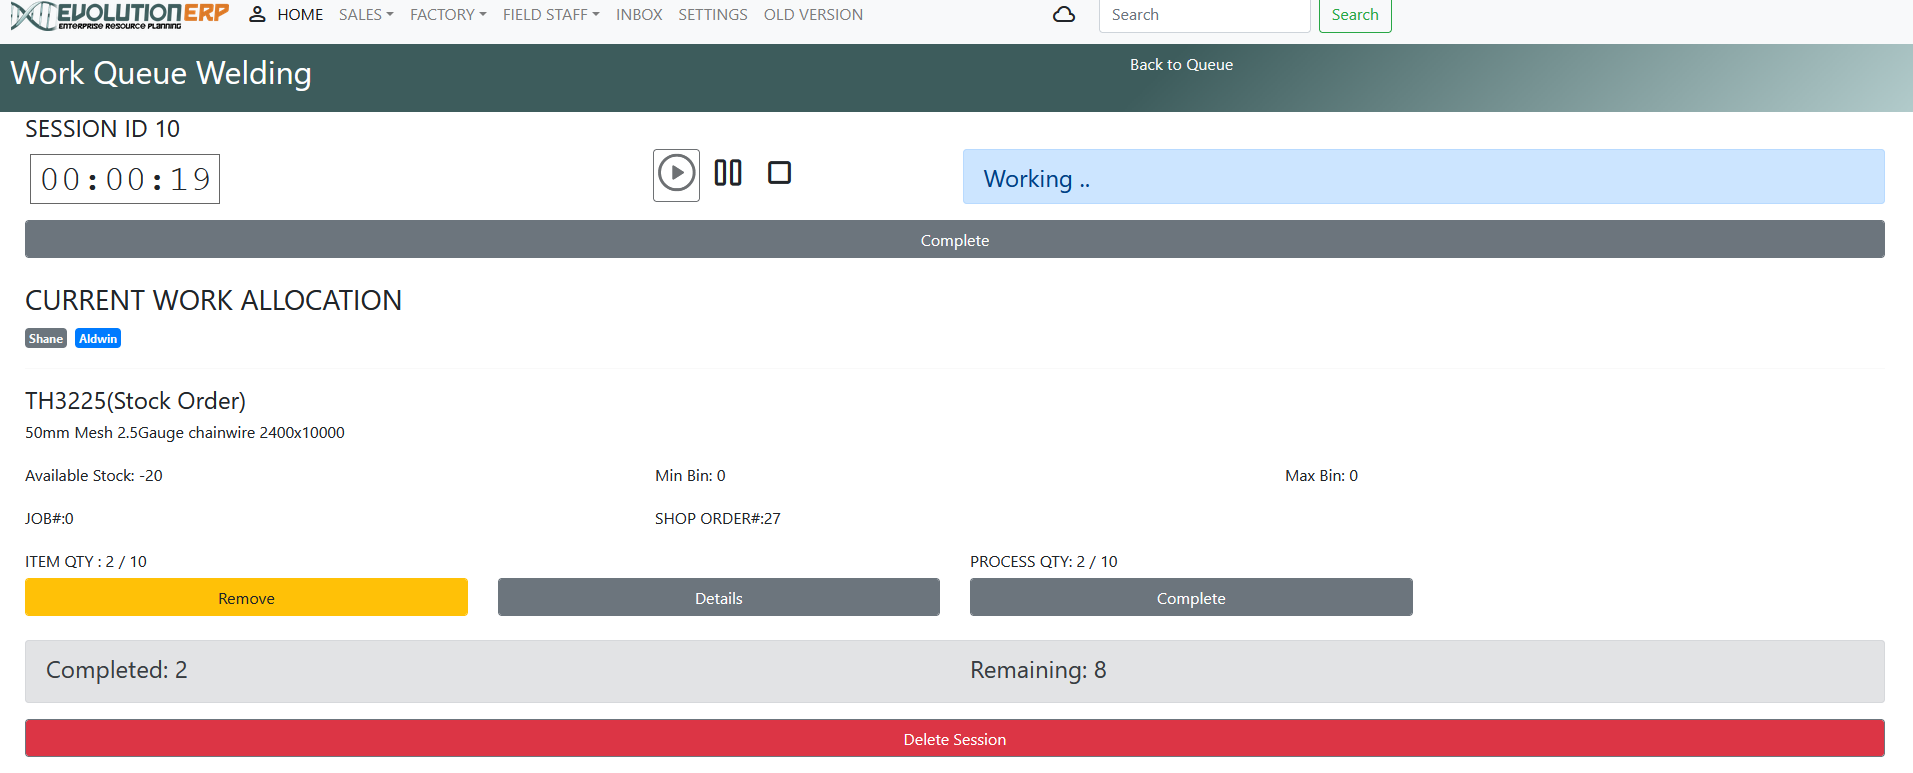Image resolution: width=1913 pixels, height=773 pixels.
Task: Open the Factory dropdown menu
Action: click(447, 15)
